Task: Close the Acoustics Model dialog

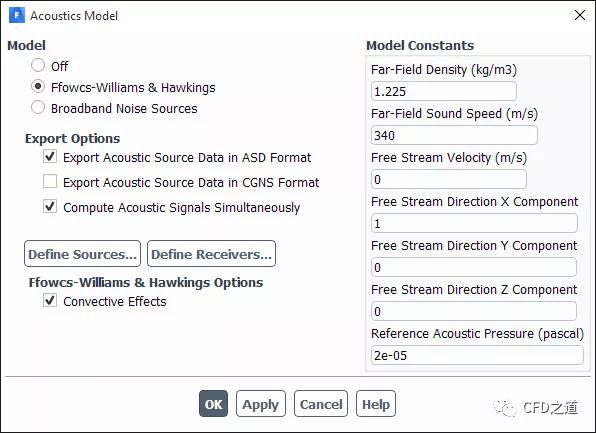Action: pyautogui.click(x=580, y=15)
